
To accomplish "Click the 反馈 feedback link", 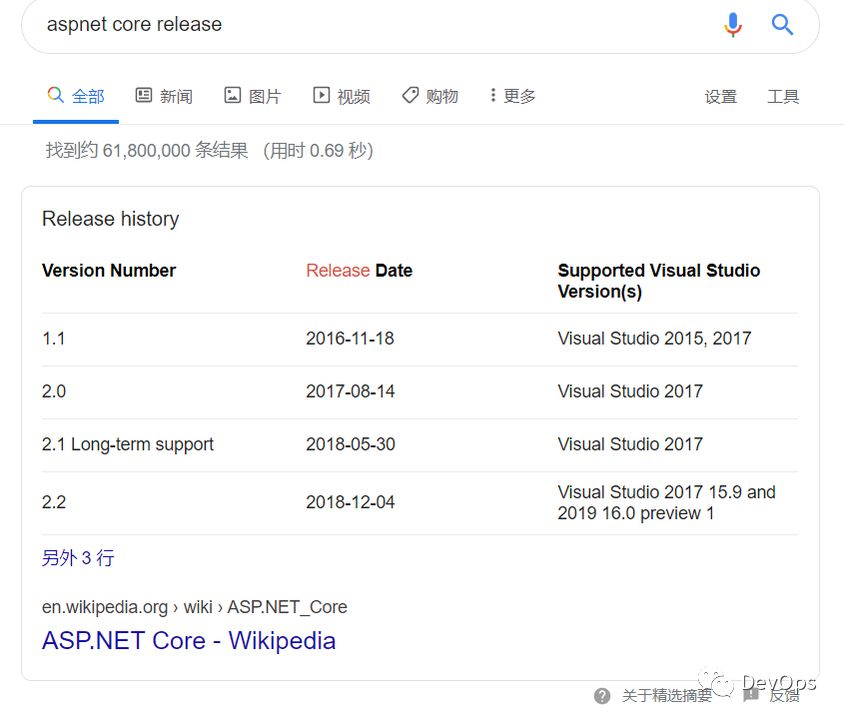I will click(784, 696).
